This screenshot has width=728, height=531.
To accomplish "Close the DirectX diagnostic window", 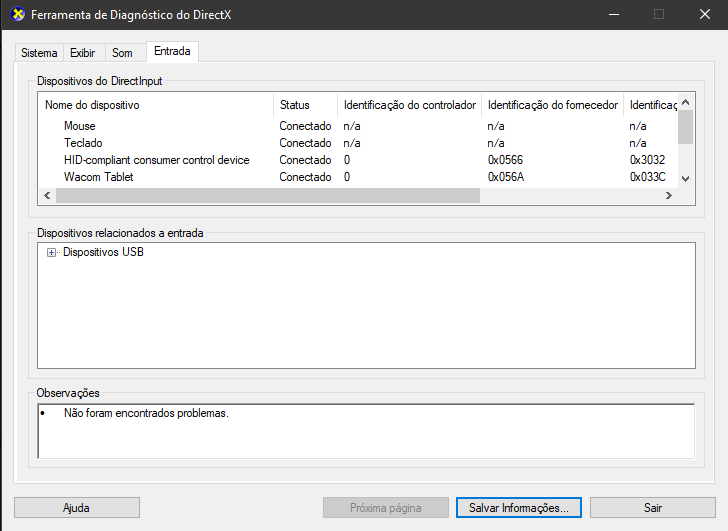I will pos(705,14).
